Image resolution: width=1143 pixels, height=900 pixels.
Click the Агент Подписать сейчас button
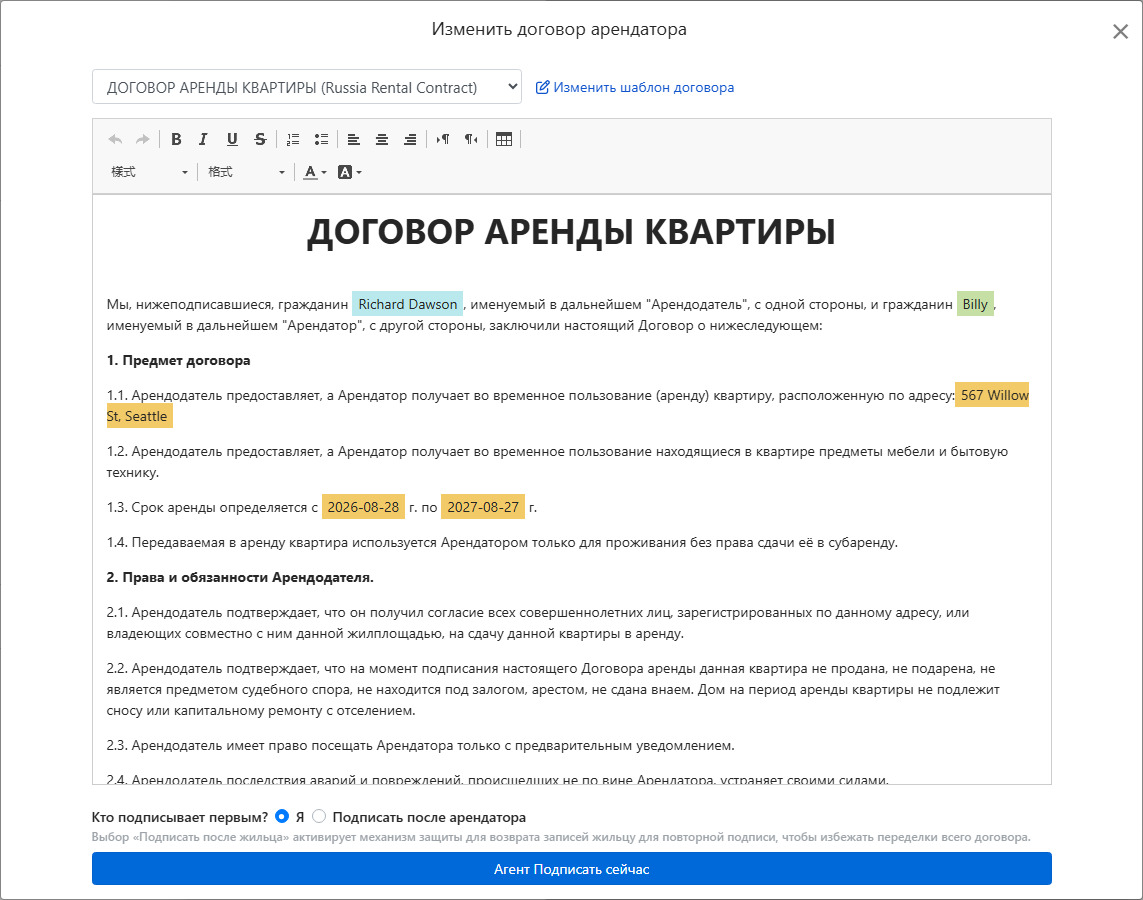(x=572, y=869)
